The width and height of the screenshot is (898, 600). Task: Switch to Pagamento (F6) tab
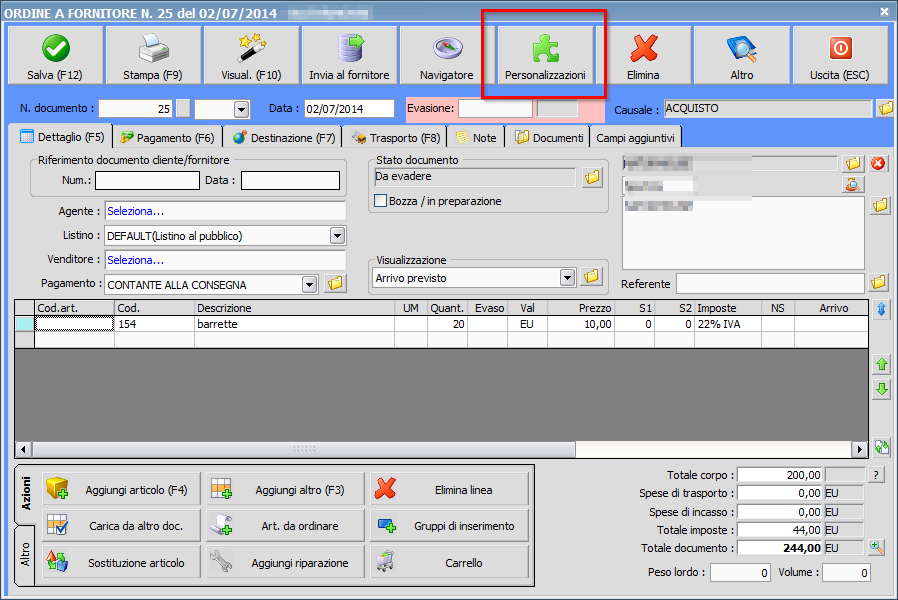point(167,138)
